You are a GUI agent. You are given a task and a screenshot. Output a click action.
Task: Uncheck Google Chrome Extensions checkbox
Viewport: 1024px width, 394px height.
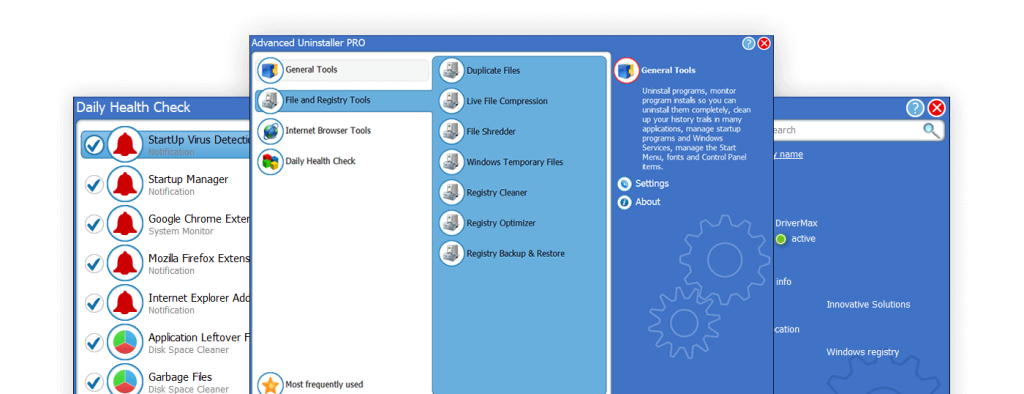click(95, 224)
